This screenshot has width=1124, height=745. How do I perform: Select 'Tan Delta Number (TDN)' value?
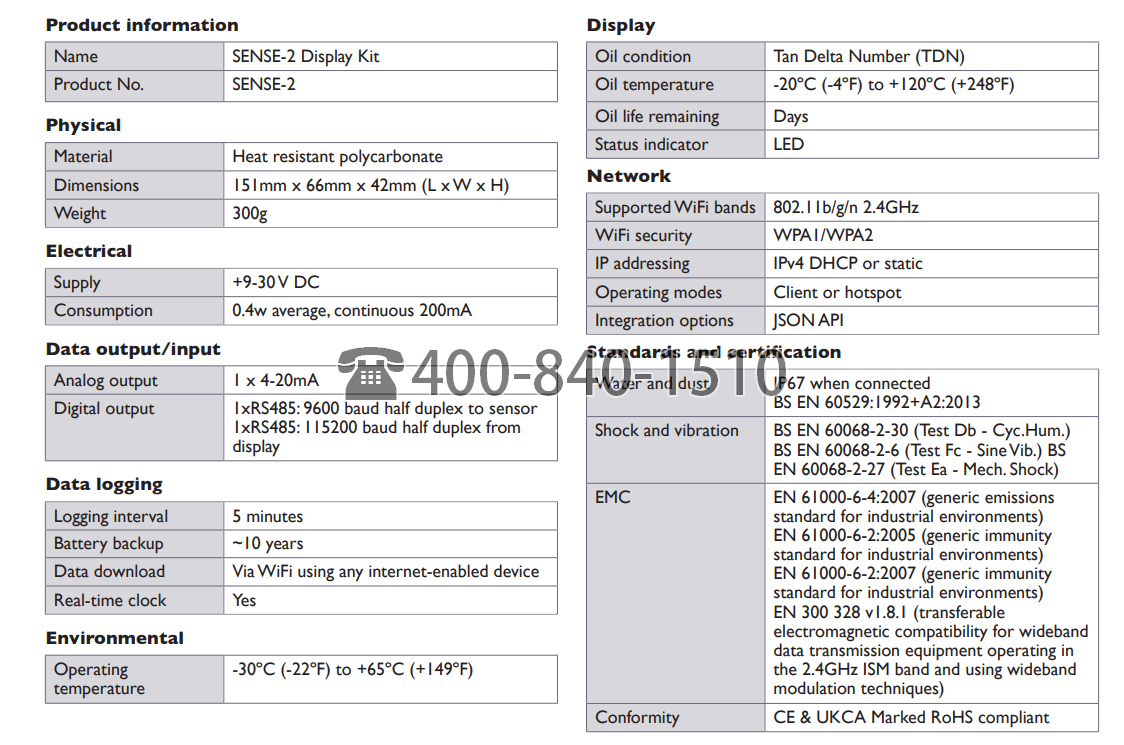coord(869,57)
